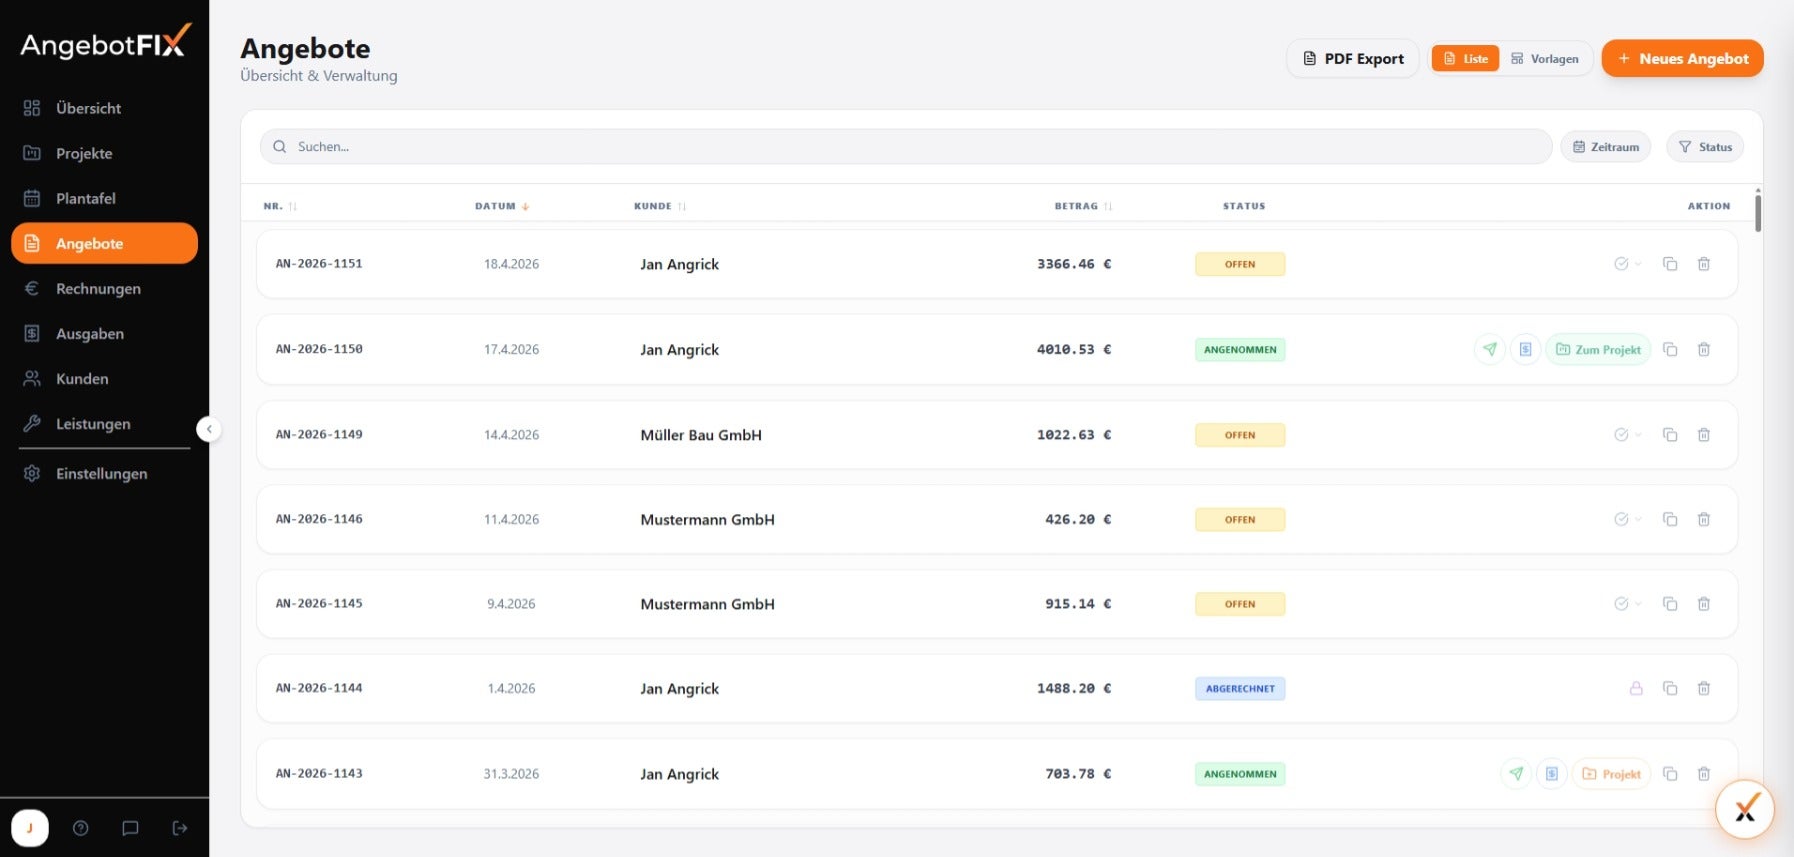The width and height of the screenshot is (1794, 857).
Task: Open the Übersicht dashboard in the sidebar
Action: (x=104, y=108)
